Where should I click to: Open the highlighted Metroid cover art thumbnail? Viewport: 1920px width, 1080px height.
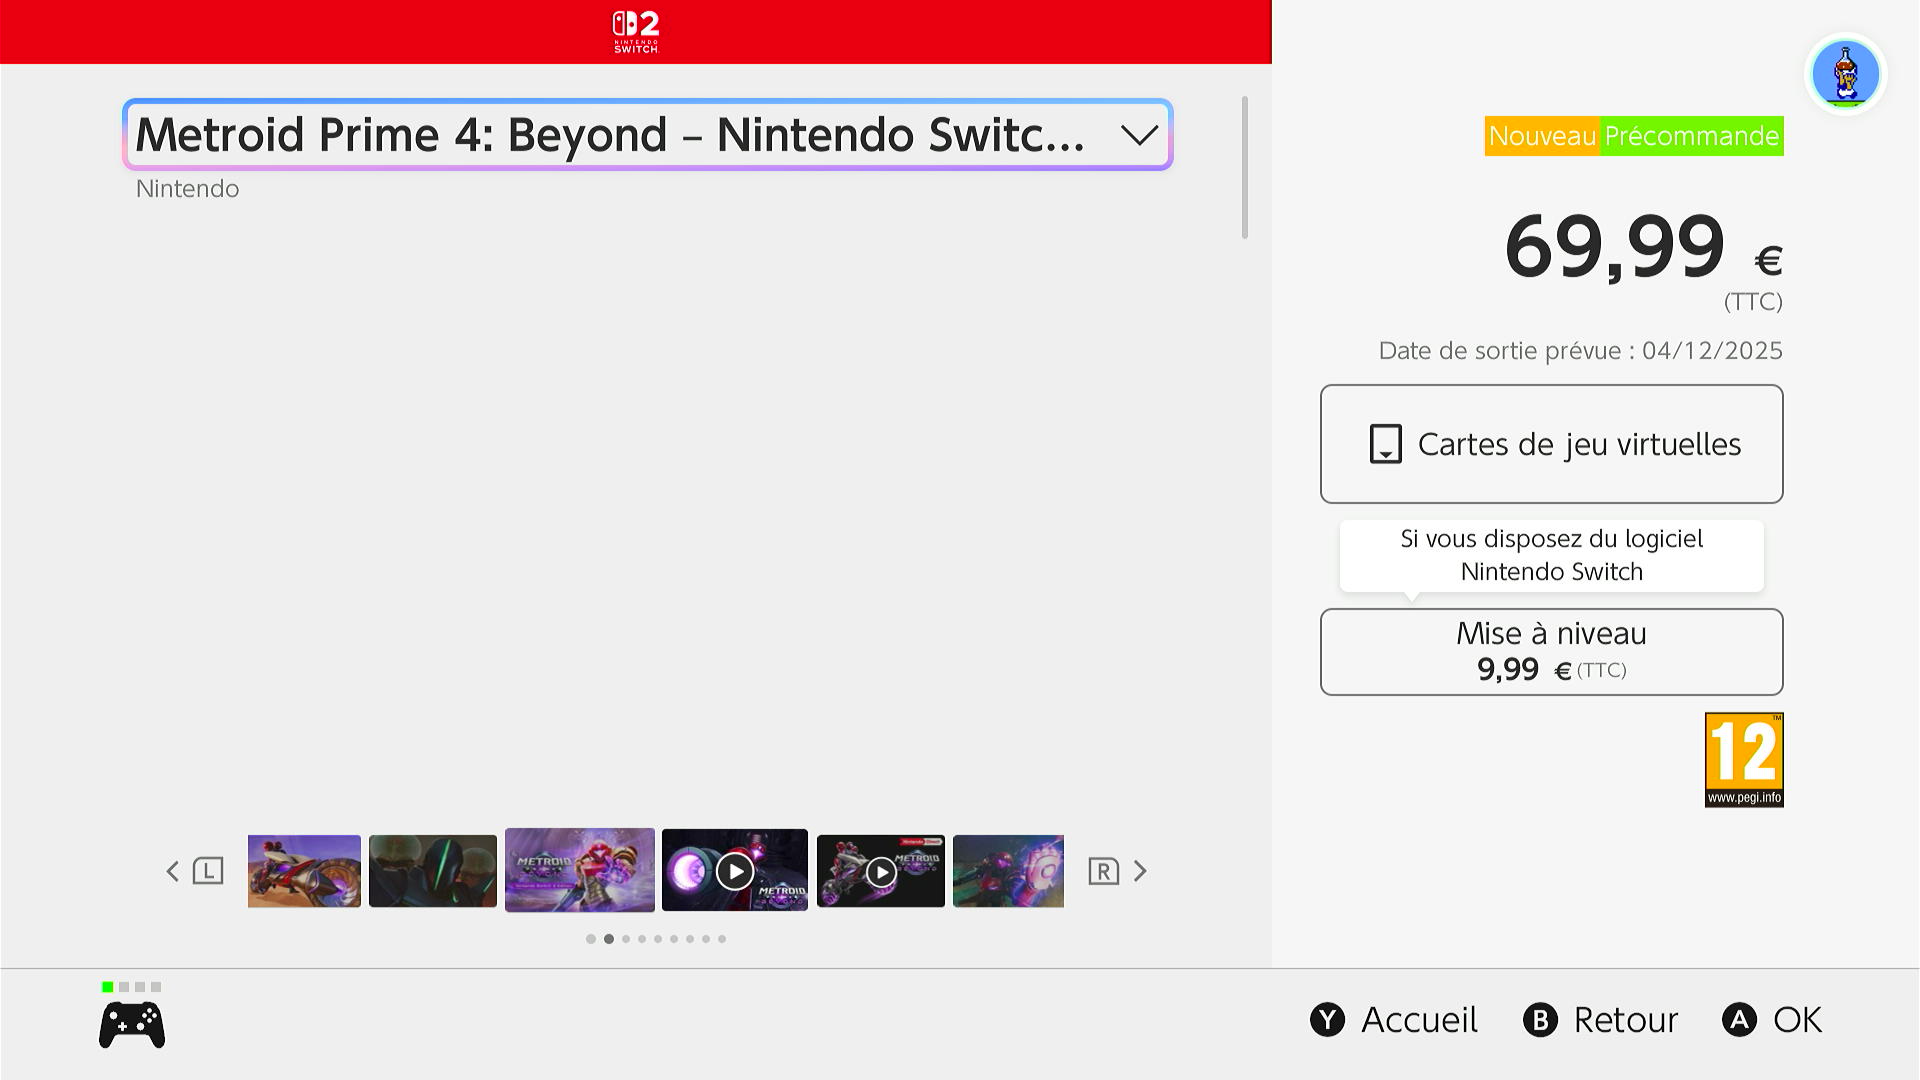580,870
